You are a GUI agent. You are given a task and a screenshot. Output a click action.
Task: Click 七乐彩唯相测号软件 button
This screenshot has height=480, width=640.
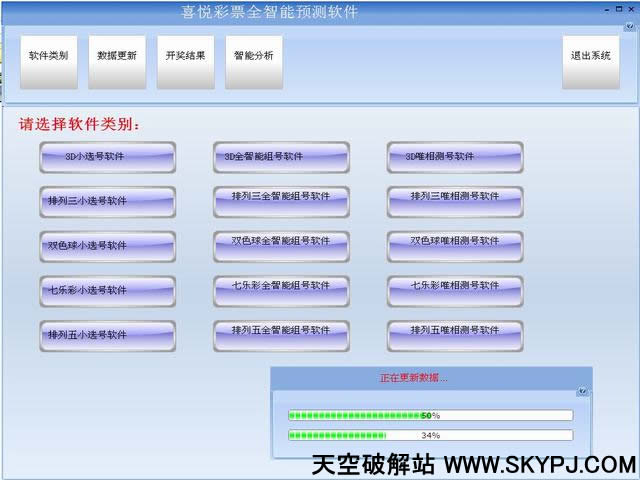pos(455,287)
